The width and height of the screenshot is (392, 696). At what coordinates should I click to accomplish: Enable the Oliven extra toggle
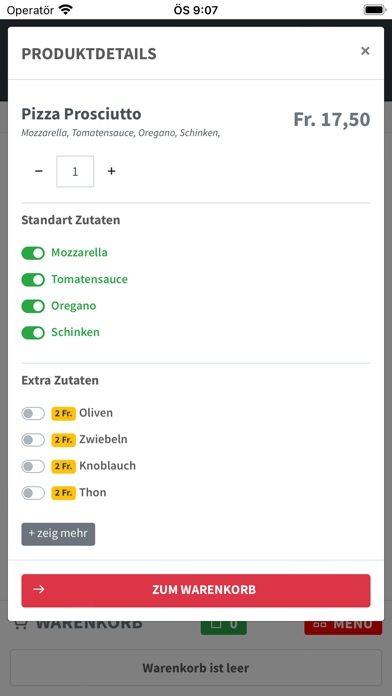33,414
